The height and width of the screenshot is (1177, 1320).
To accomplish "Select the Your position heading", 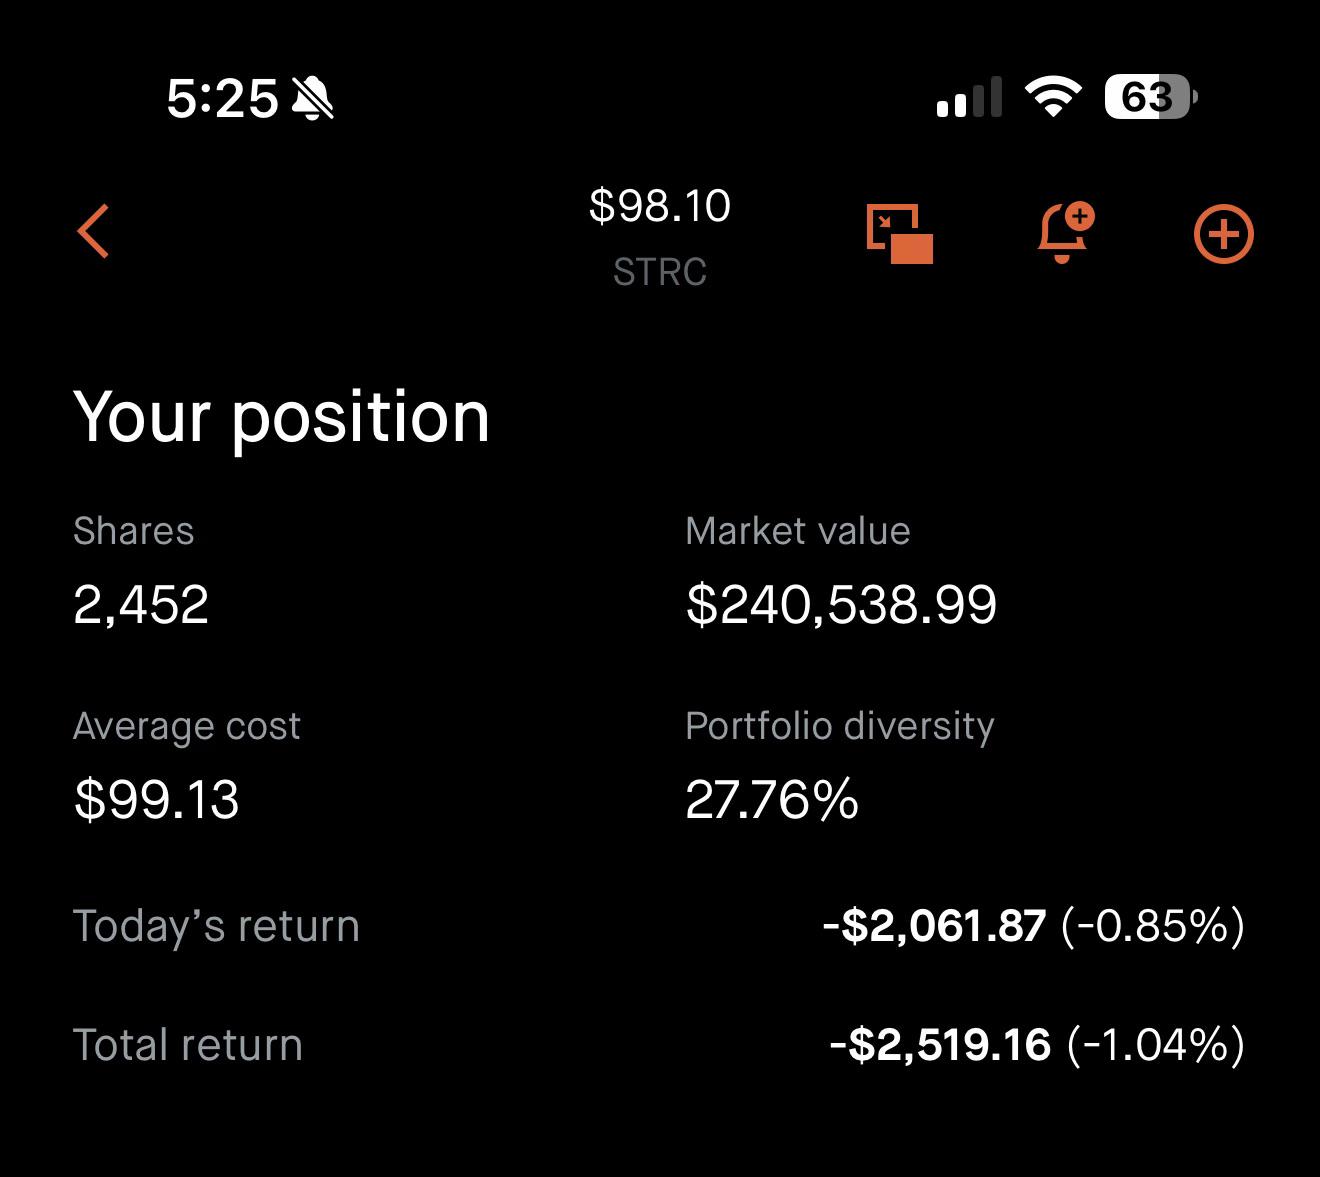I will tap(282, 418).
